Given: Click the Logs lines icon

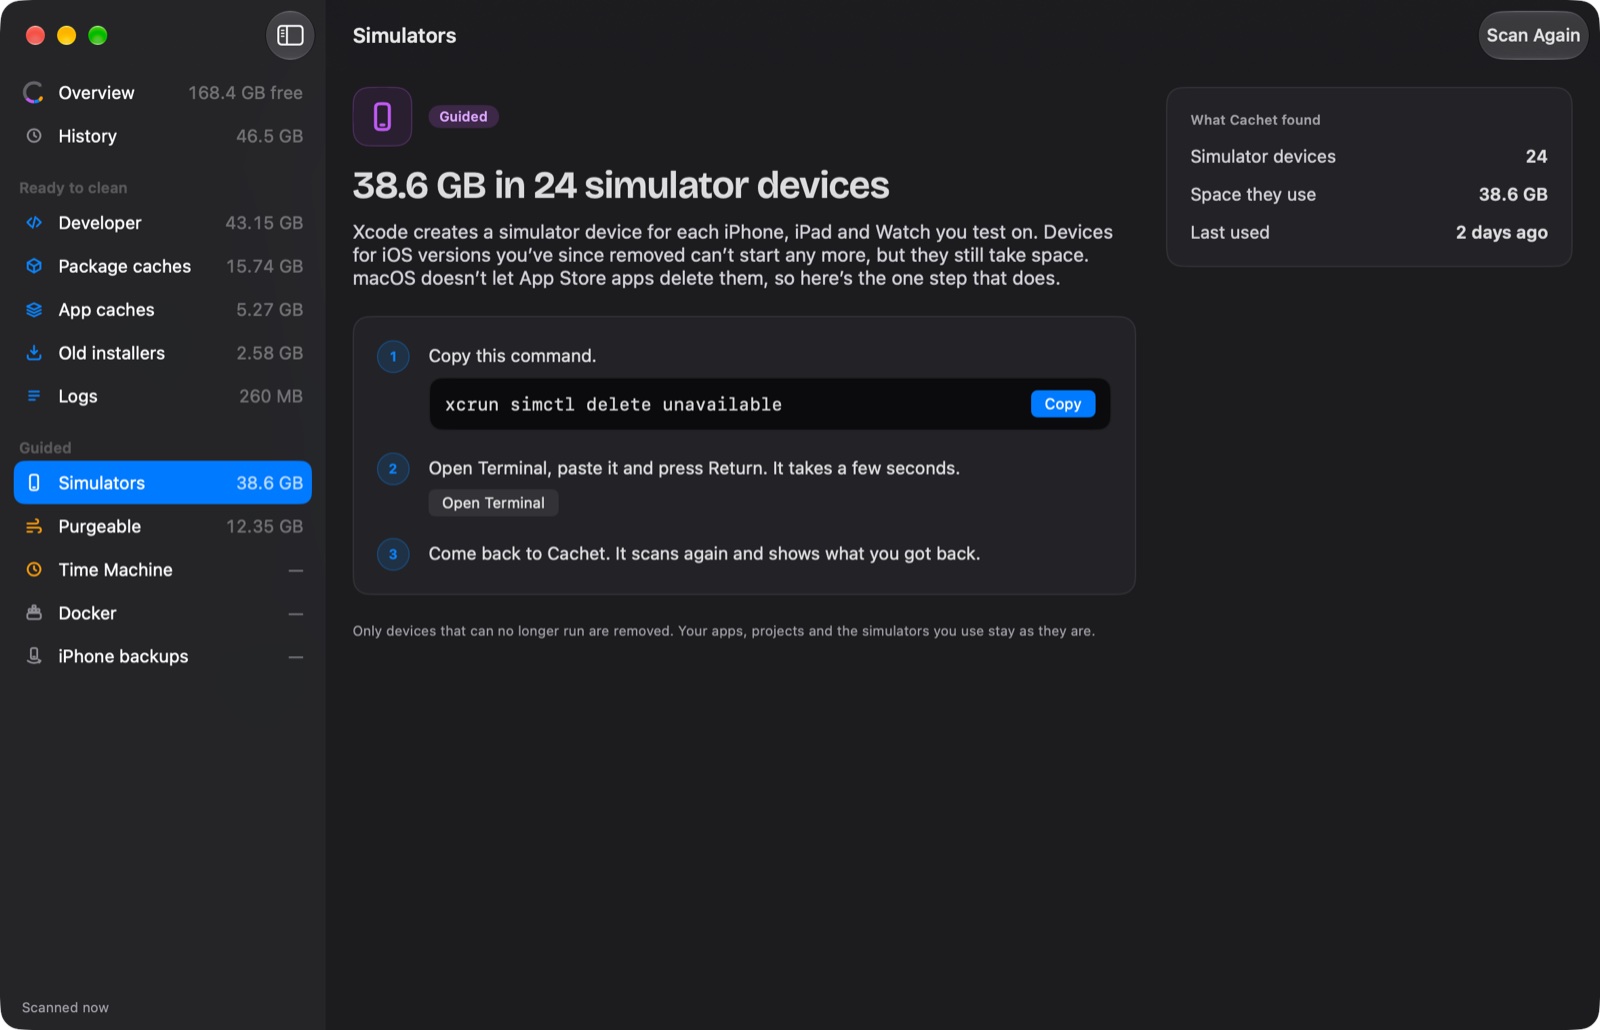Looking at the screenshot, I should (34, 396).
